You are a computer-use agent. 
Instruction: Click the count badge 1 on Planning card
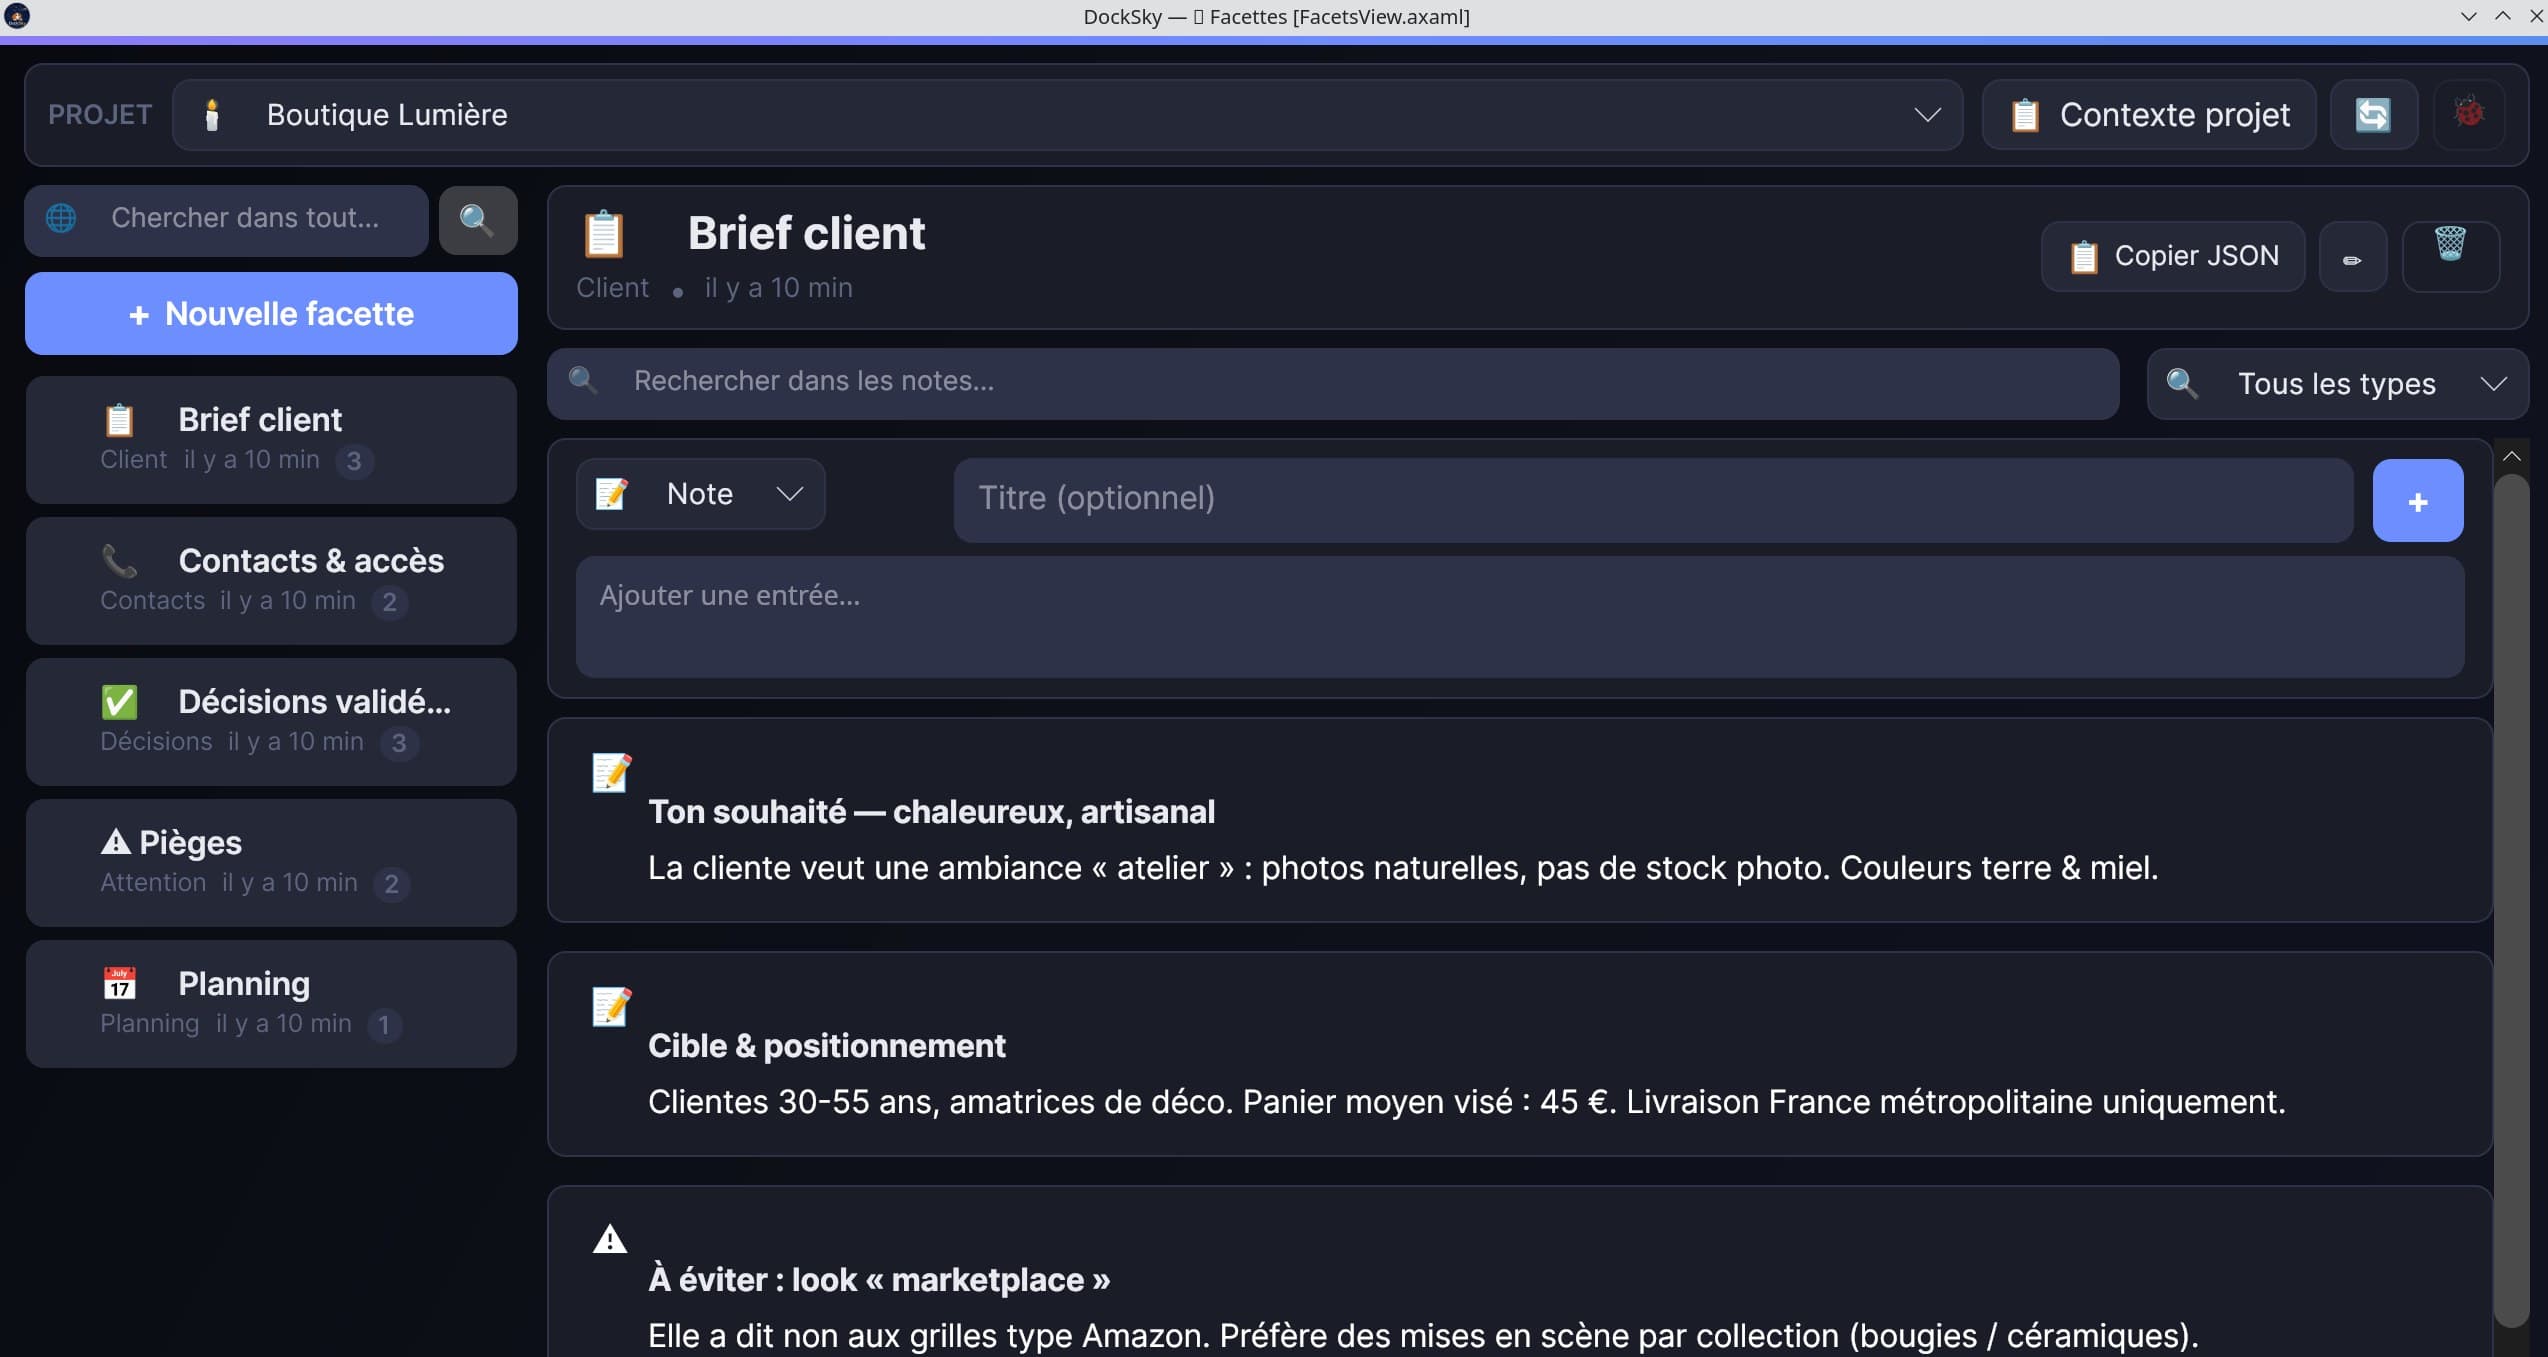pos(384,1025)
